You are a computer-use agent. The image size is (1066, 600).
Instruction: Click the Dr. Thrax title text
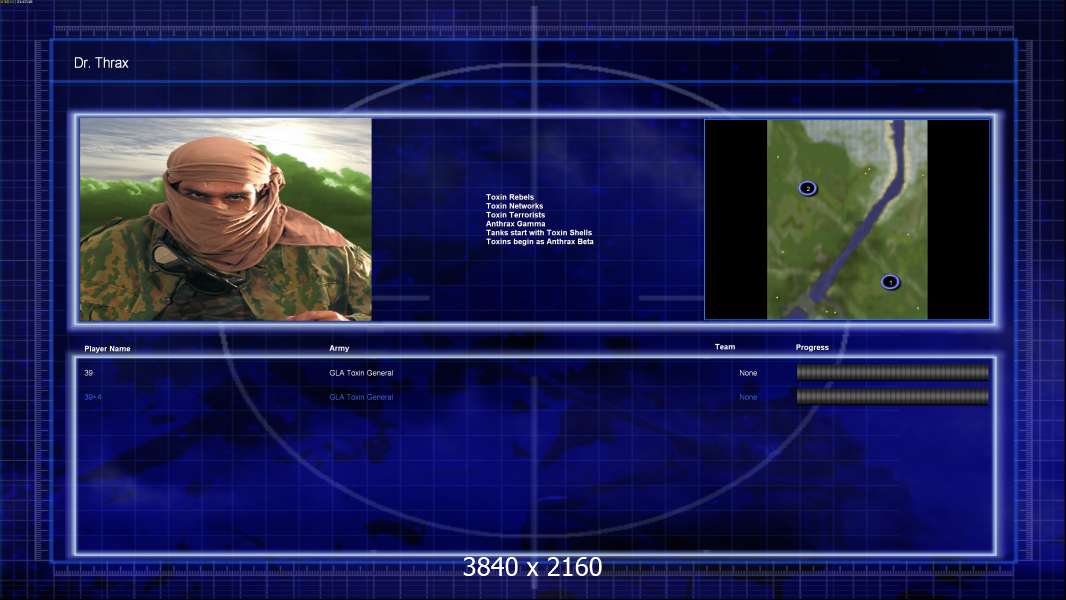pos(101,63)
